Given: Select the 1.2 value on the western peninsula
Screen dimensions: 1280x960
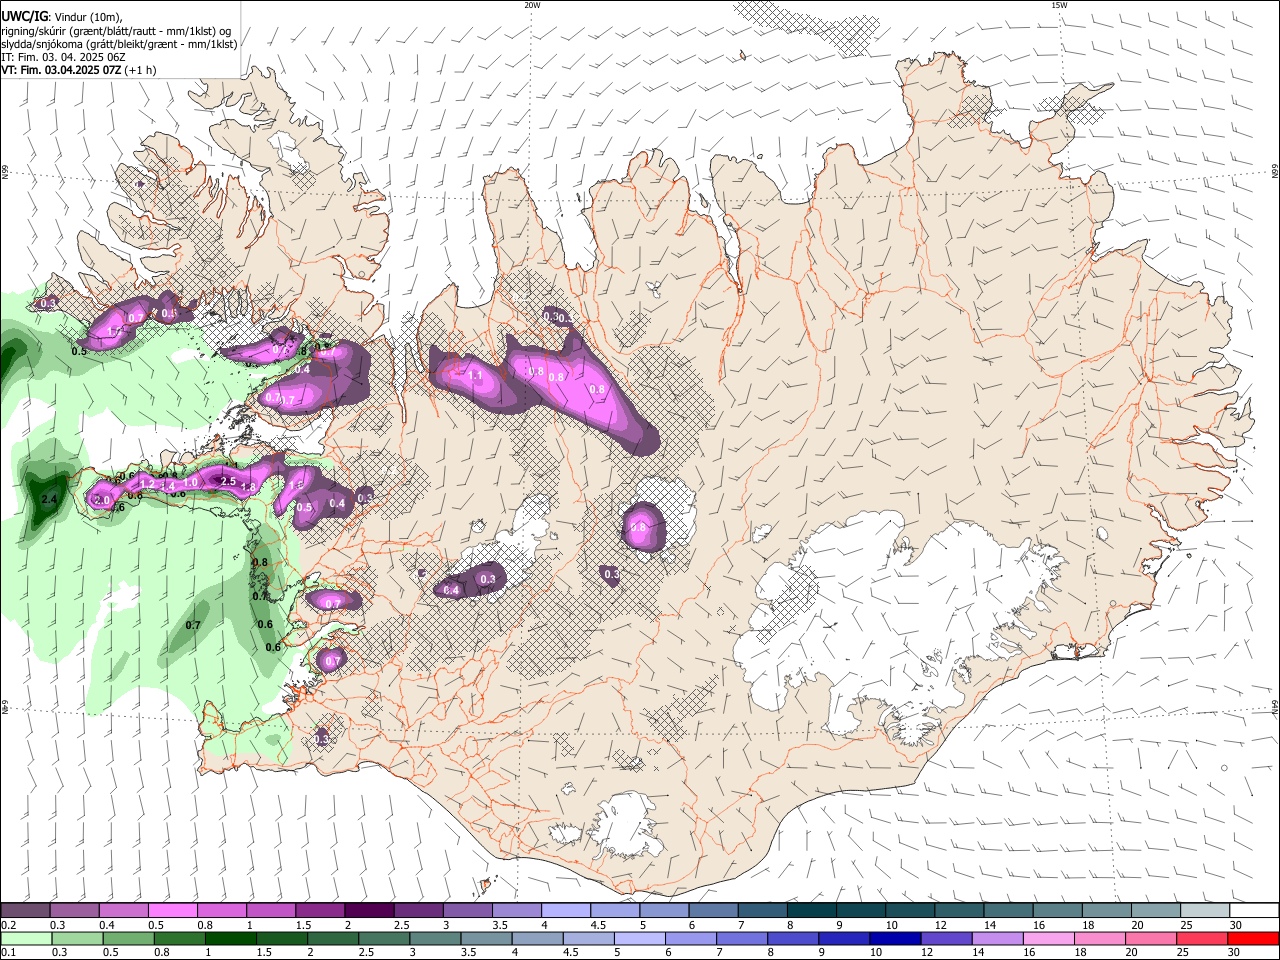Looking at the screenshot, I should point(147,483).
